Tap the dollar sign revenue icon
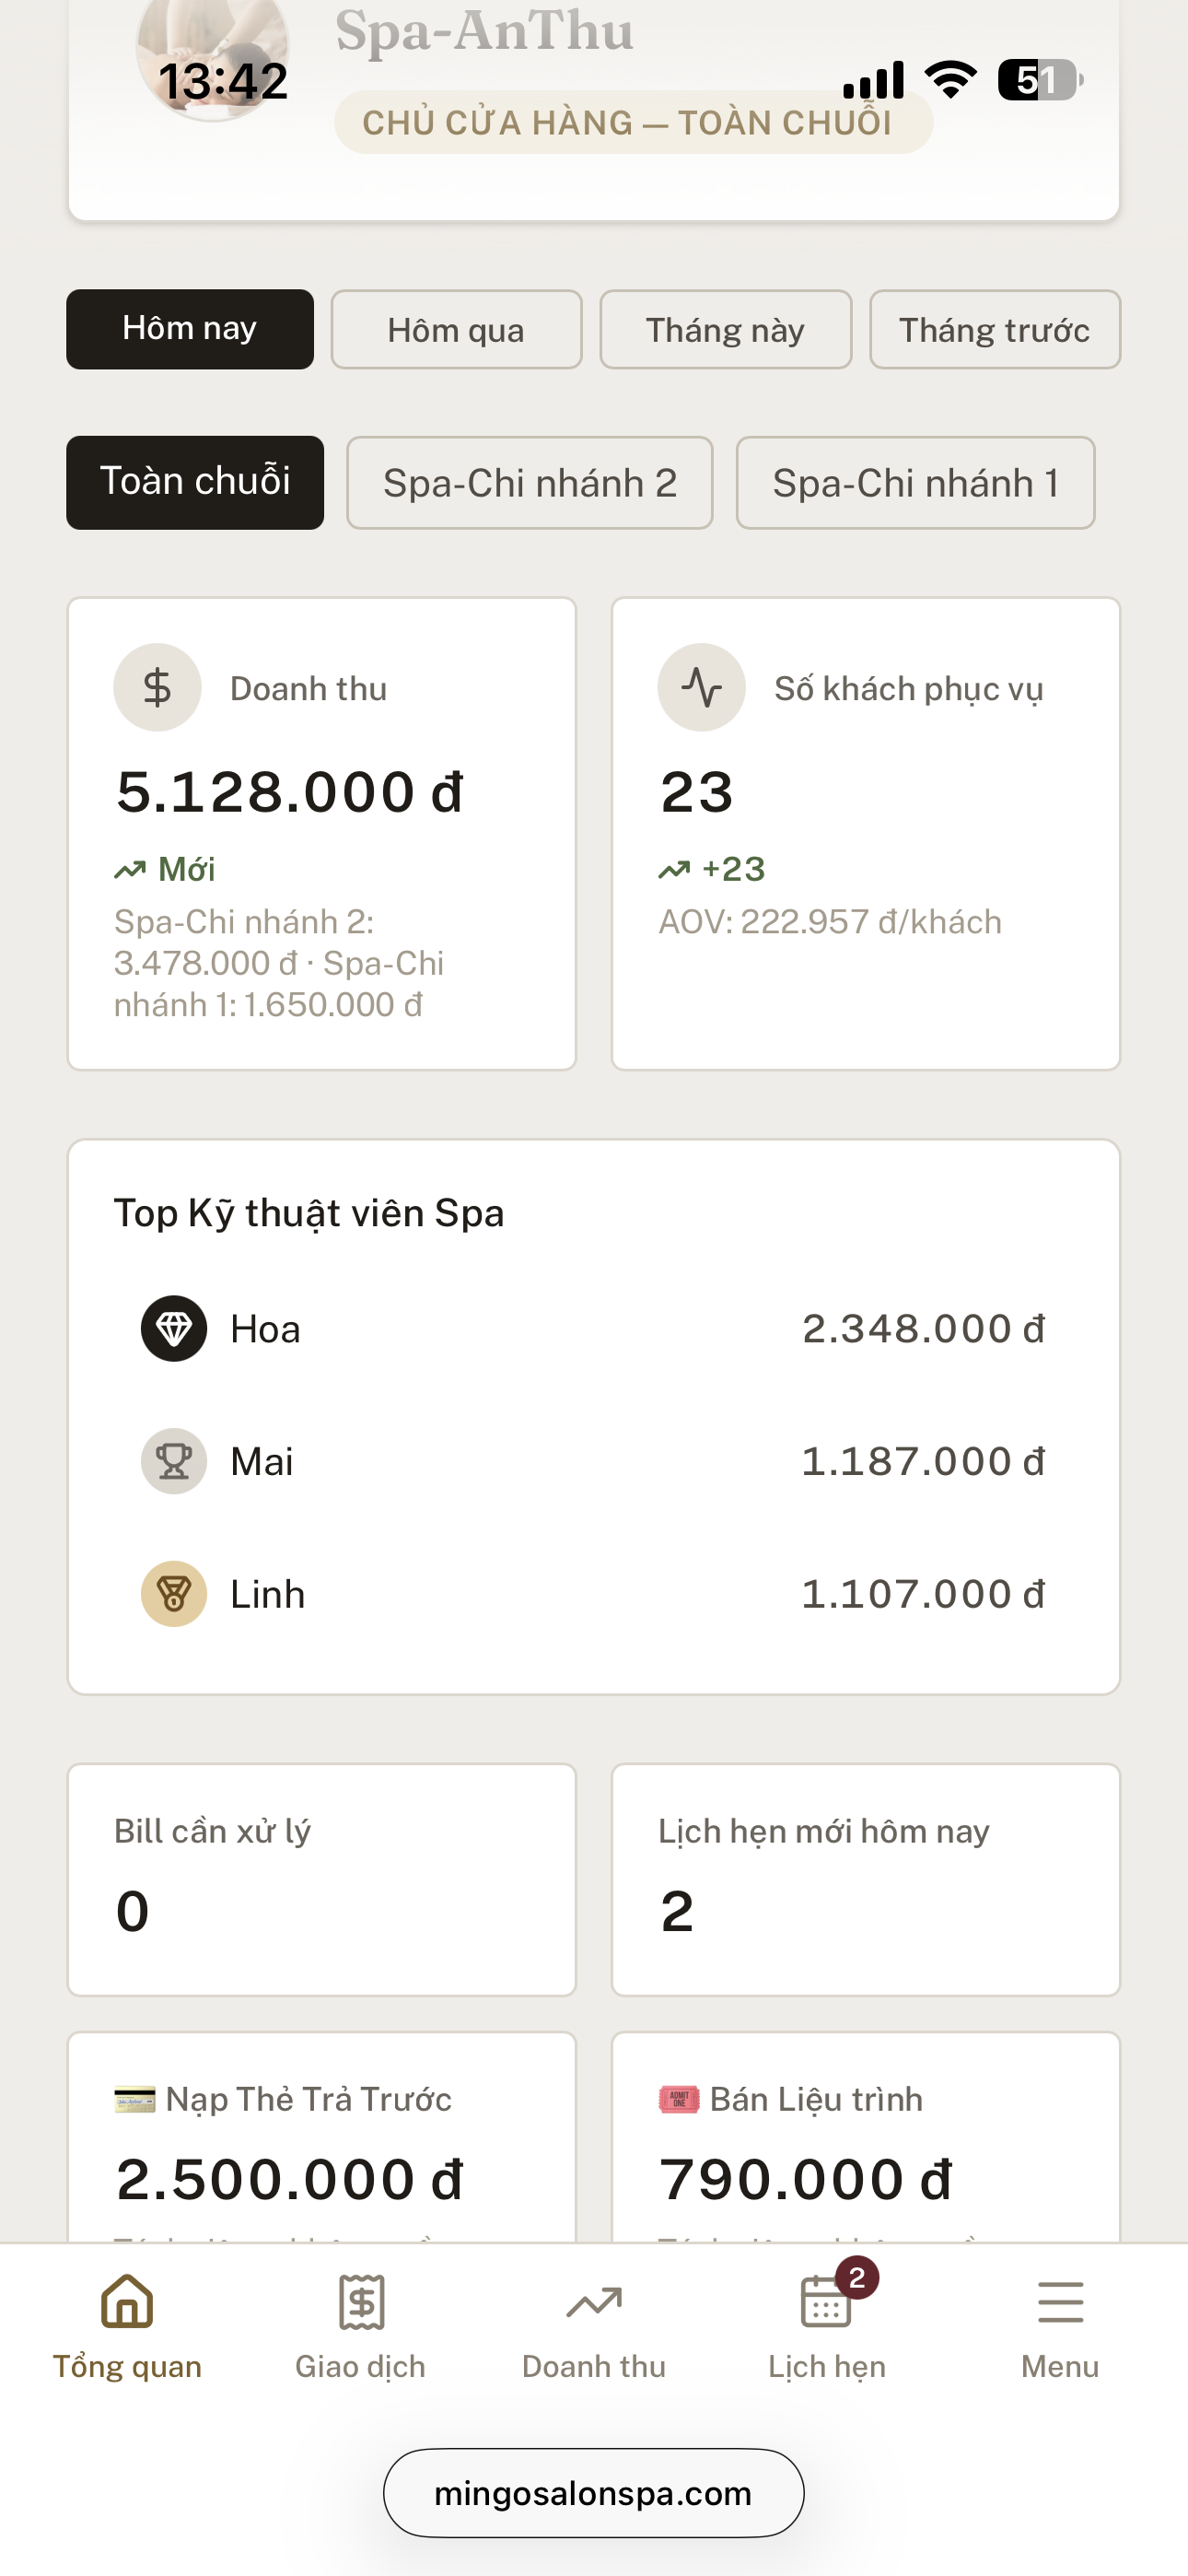Screen dimensions: 1188x2576 click(x=157, y=688)
